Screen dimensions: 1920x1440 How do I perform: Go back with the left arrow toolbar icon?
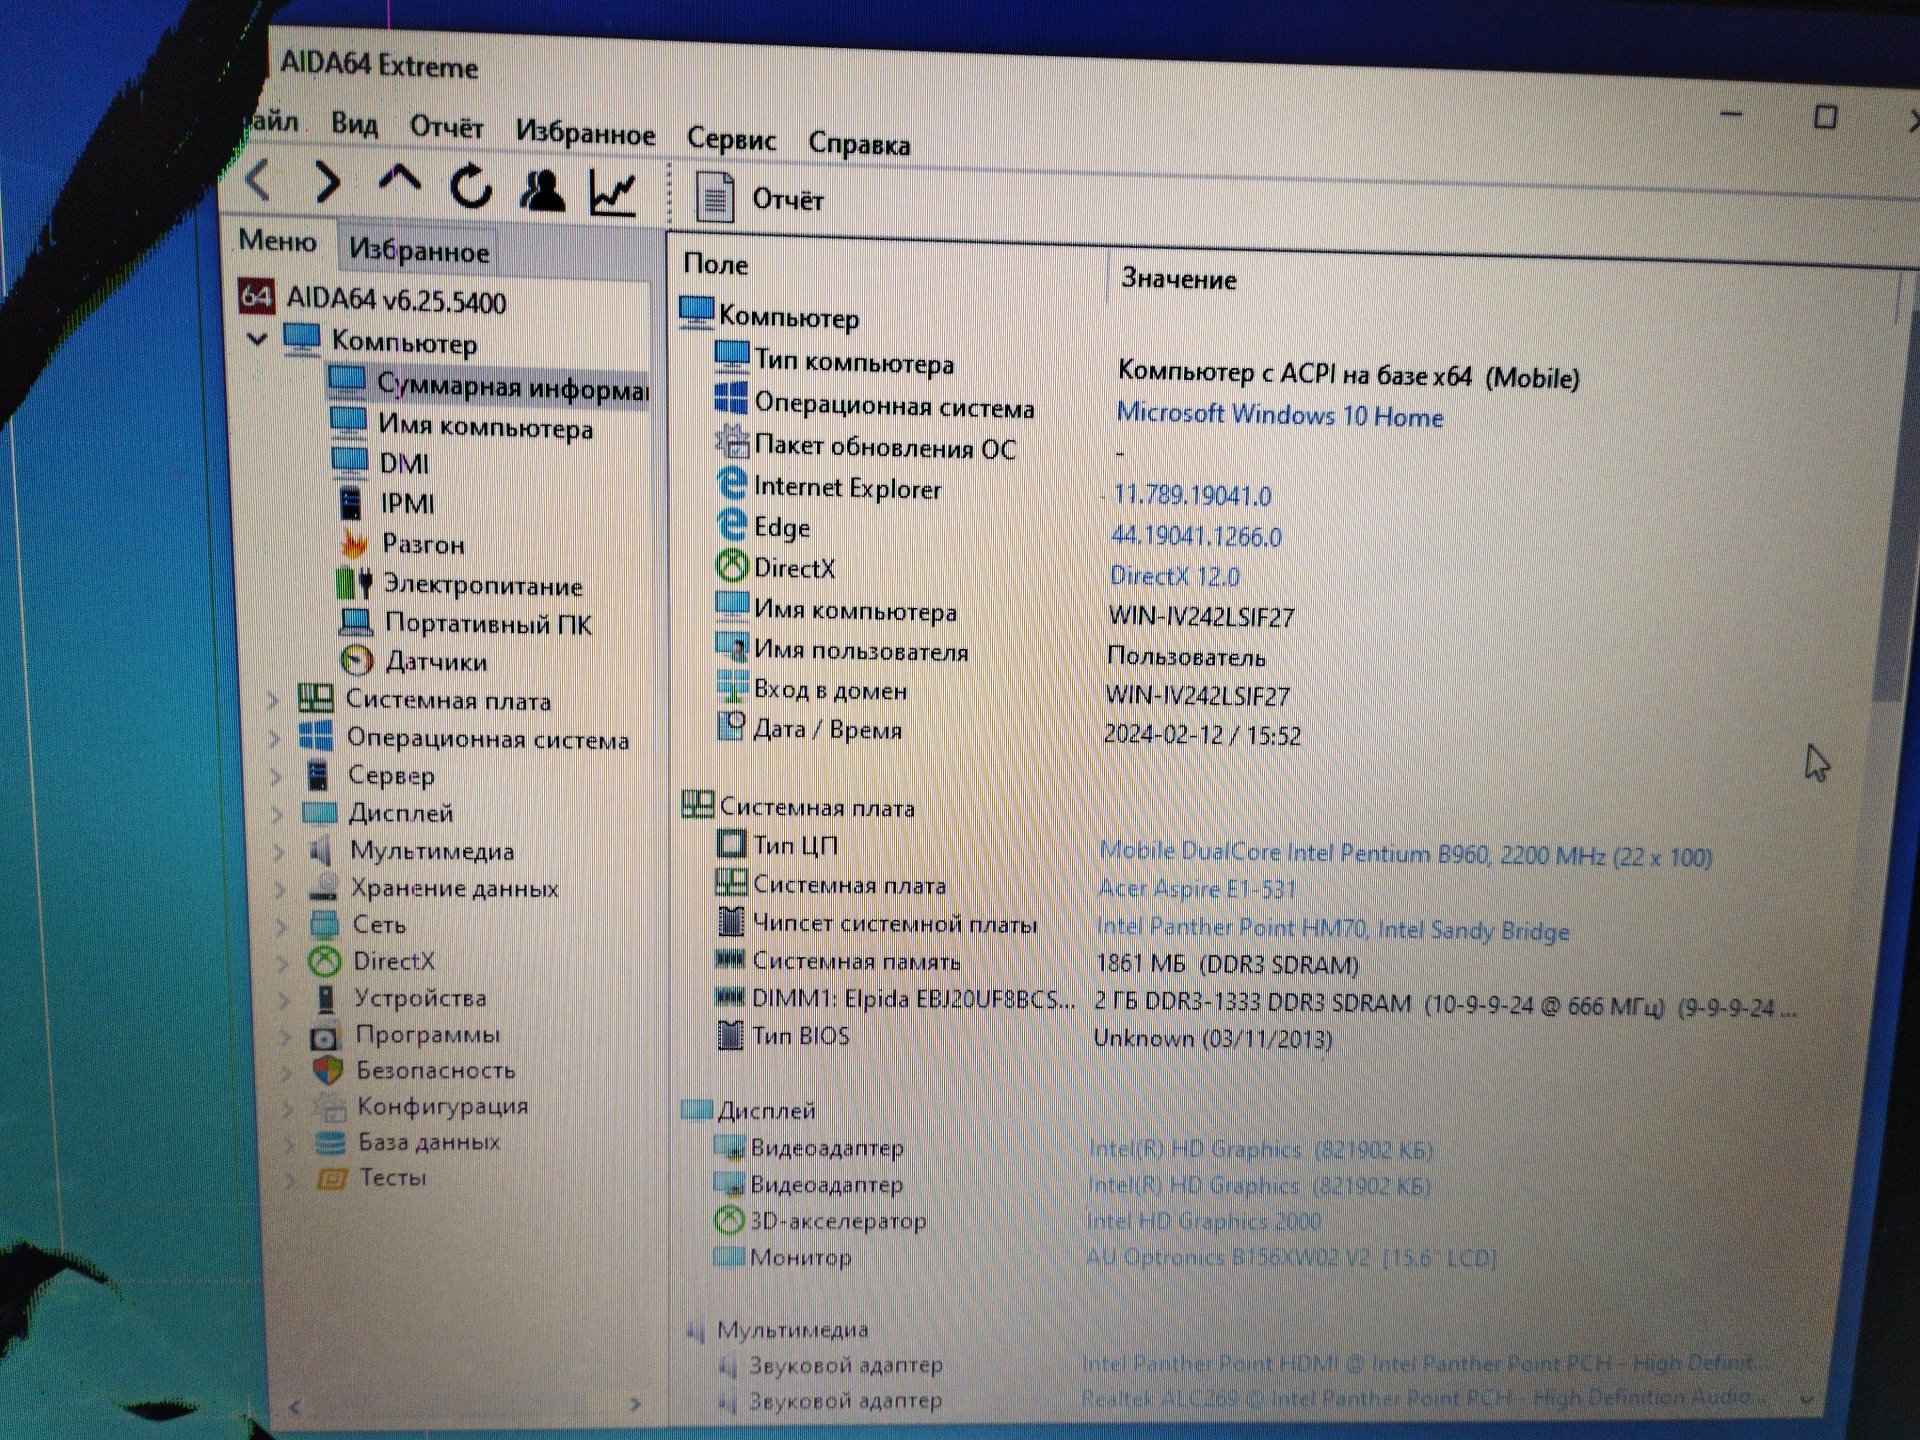tap(259, 180)
